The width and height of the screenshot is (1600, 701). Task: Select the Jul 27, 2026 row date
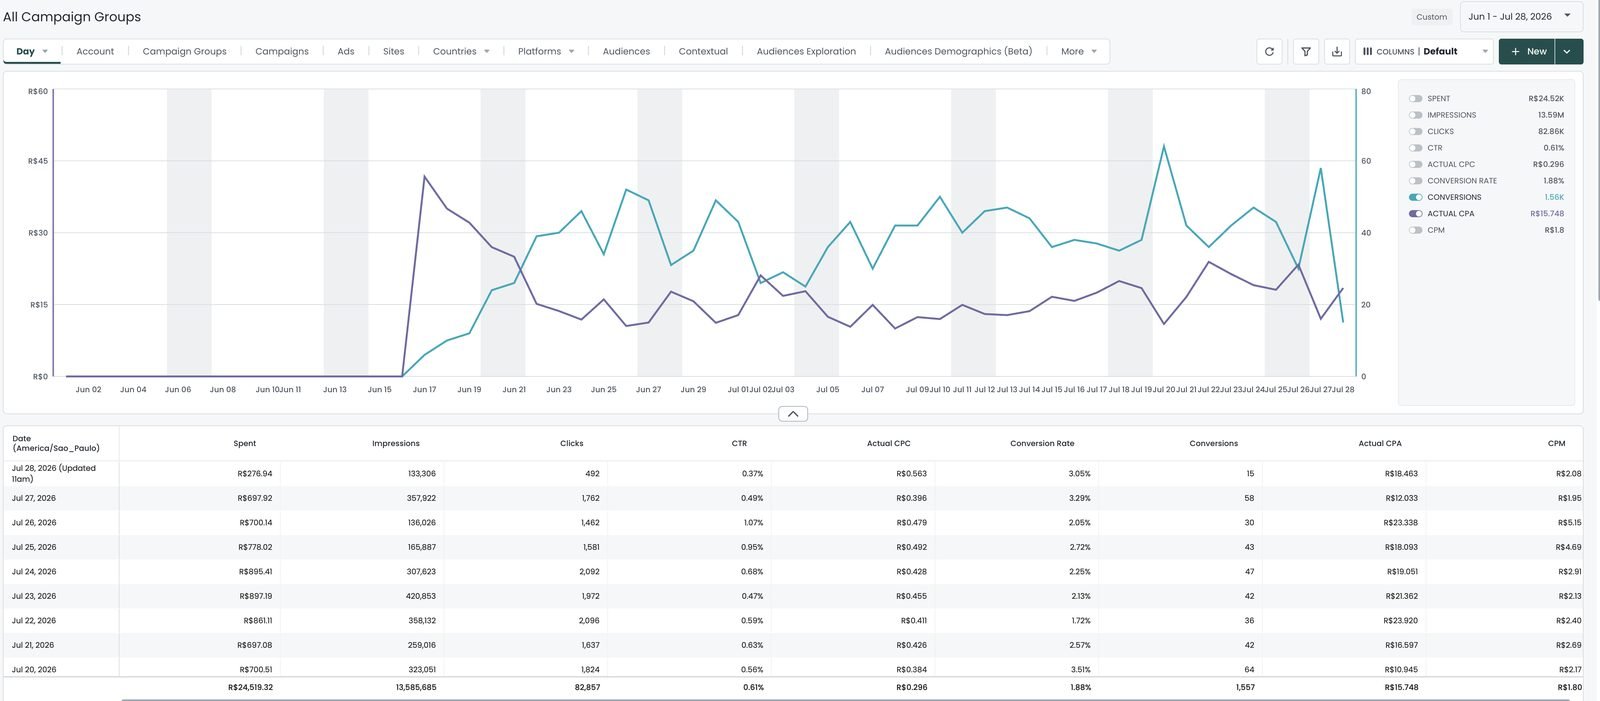pos(34,498)
